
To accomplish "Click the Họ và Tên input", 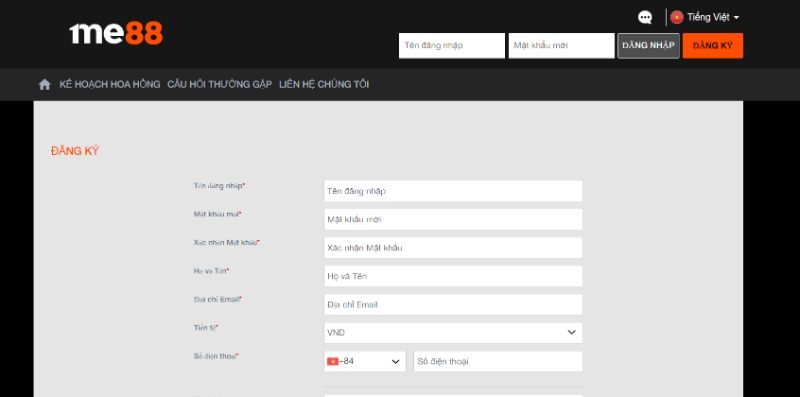I will [453, 276].
